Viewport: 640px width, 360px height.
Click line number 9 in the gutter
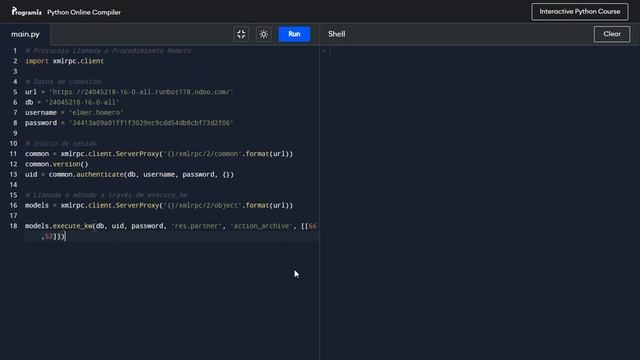[15, 133]
